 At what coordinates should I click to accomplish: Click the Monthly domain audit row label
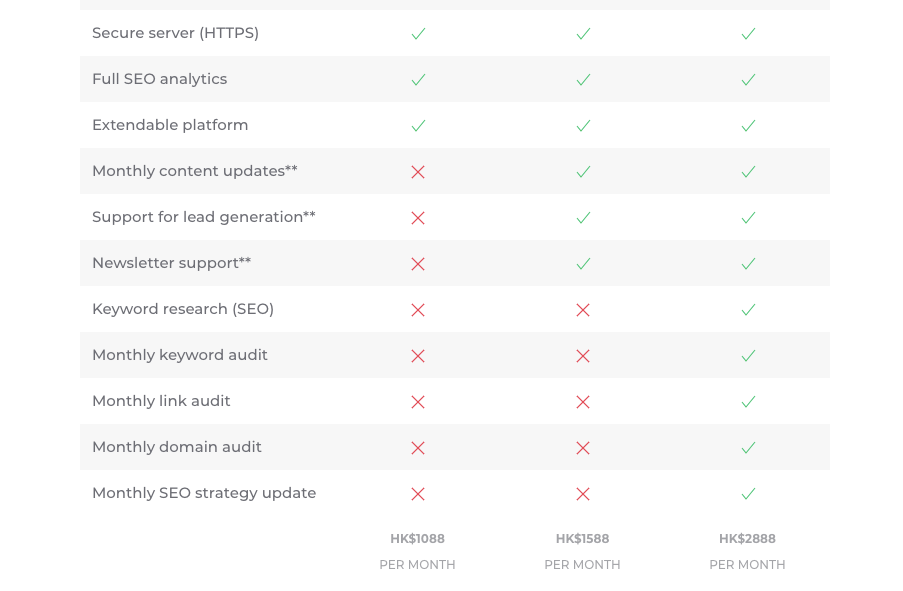point(176,447)
